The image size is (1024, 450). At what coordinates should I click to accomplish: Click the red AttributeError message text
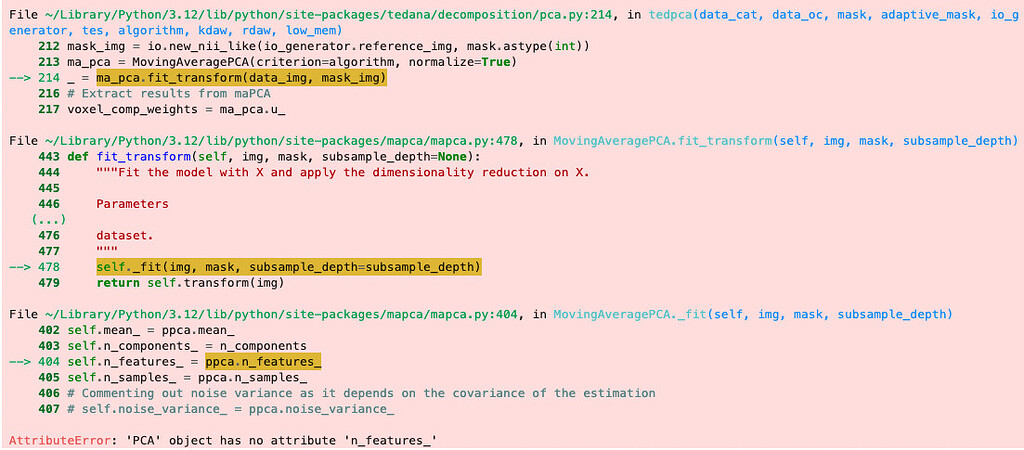point(222,440)
